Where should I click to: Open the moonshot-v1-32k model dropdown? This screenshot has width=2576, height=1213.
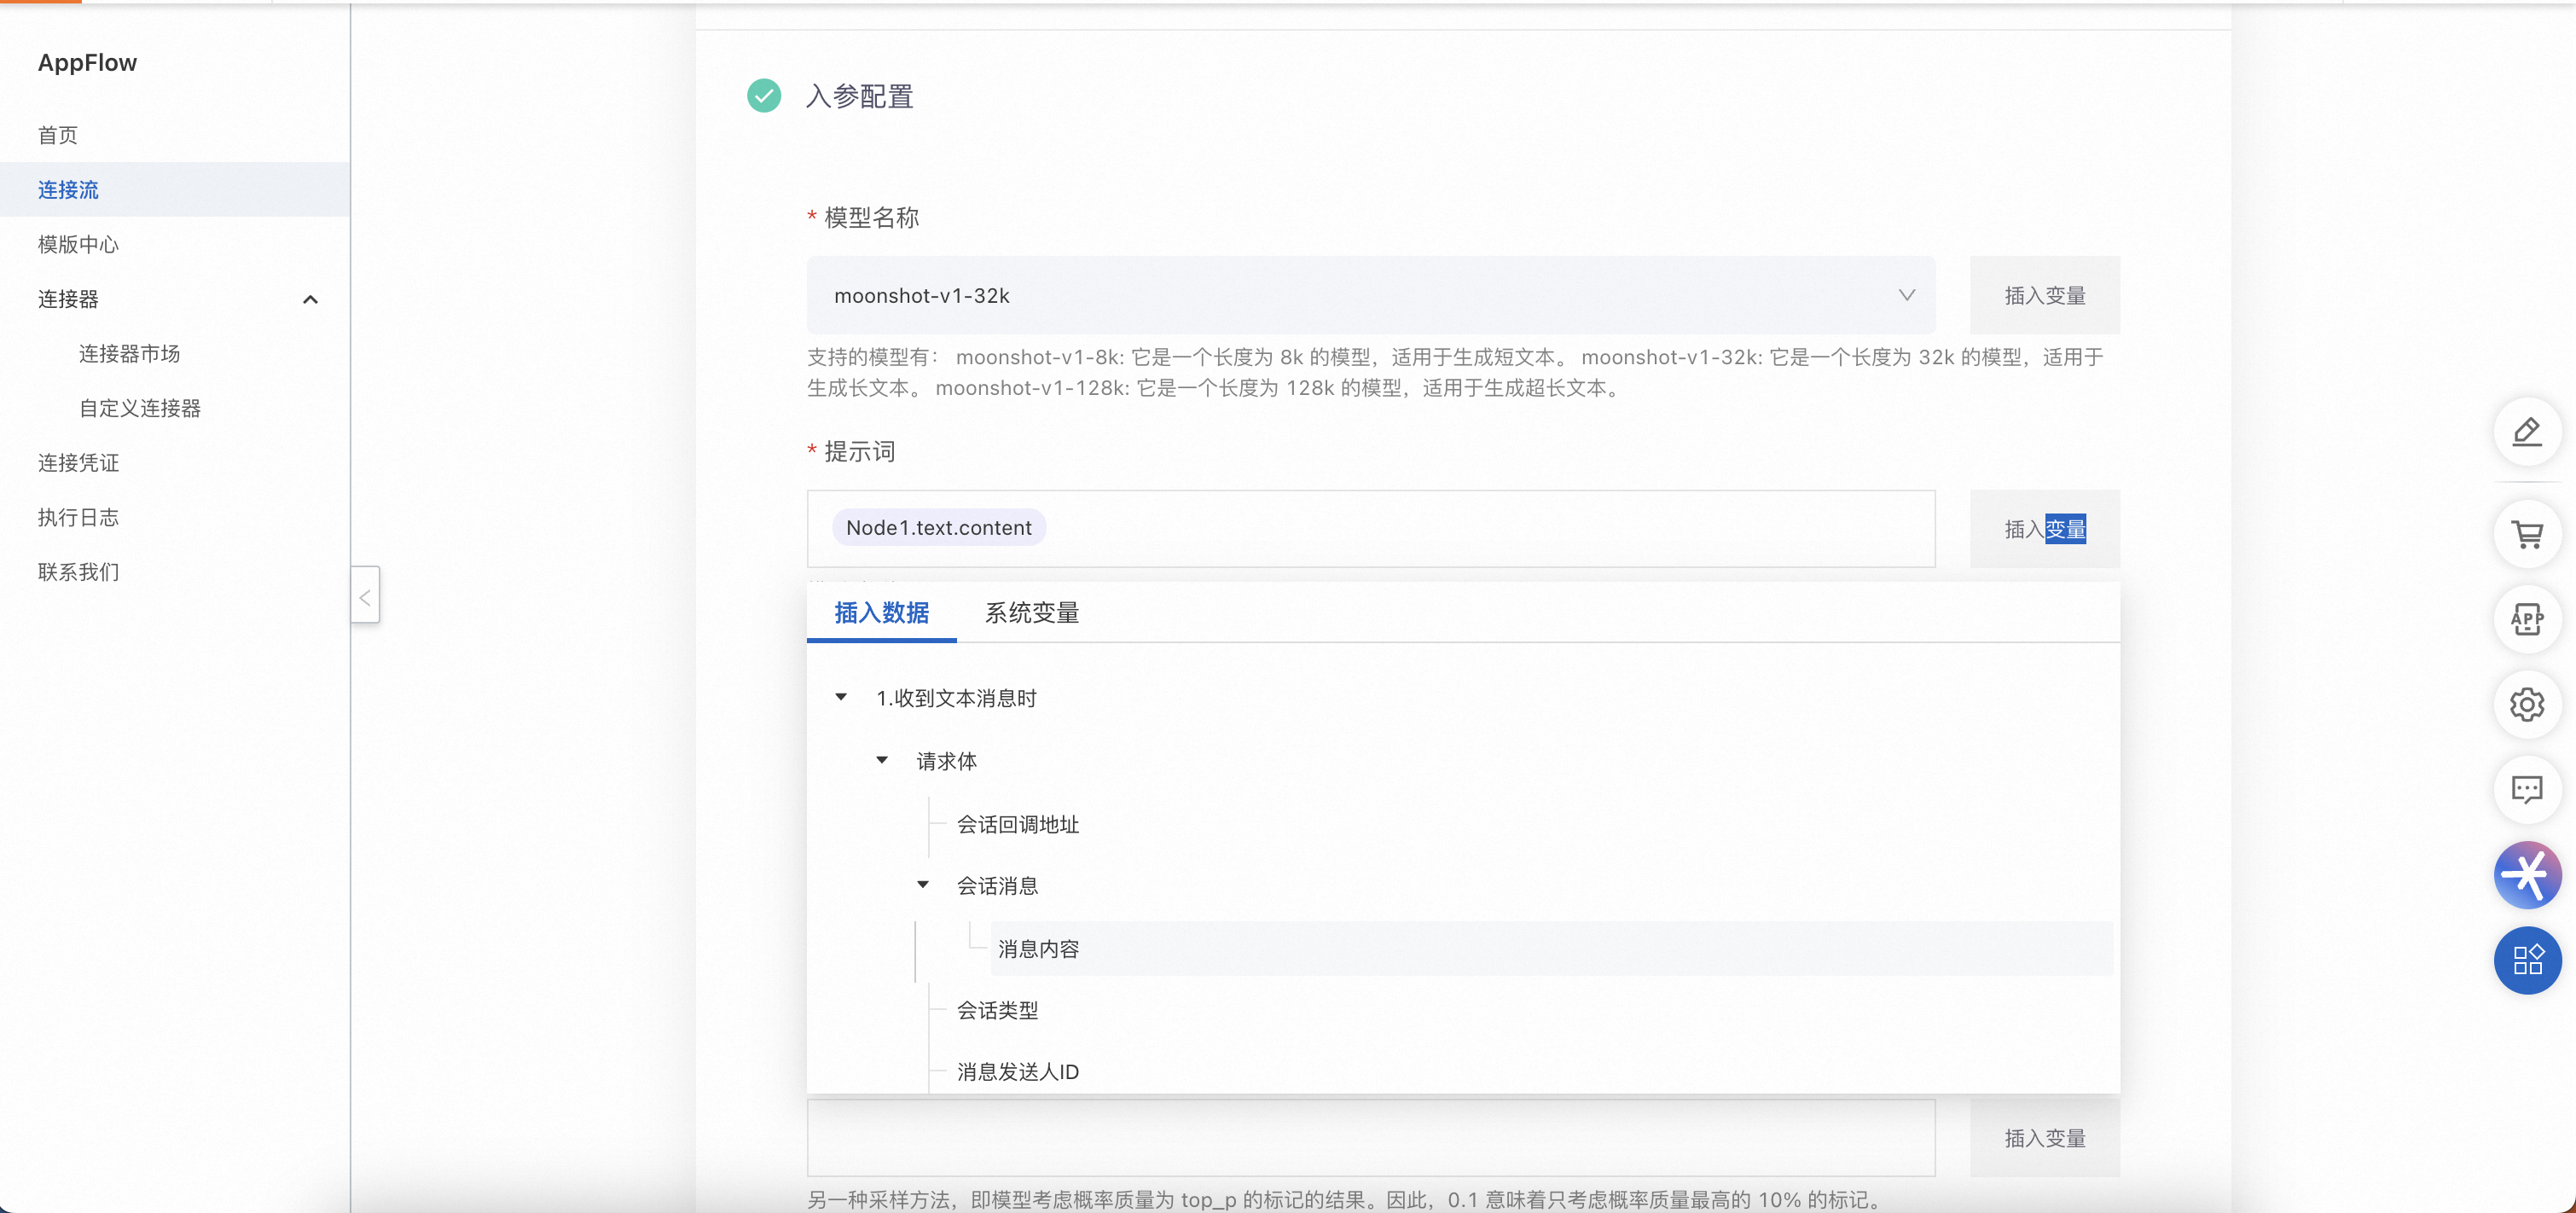(1370, 295)
